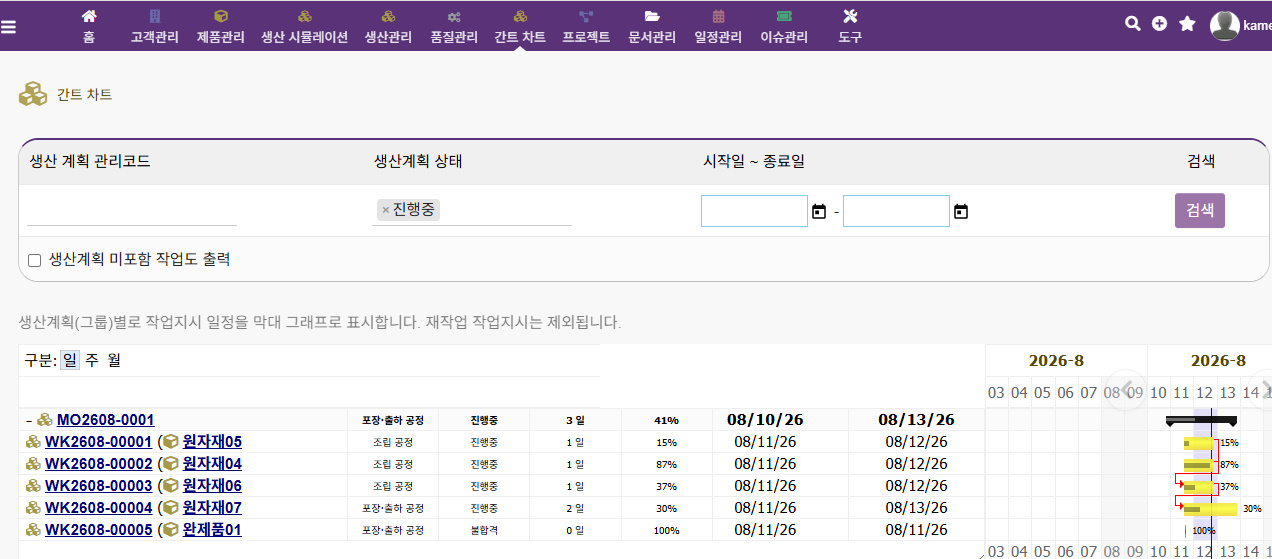Click cubes icon beside WK2608-00003
Viewport: 1272px width, 559px height.
coord(33,486)
